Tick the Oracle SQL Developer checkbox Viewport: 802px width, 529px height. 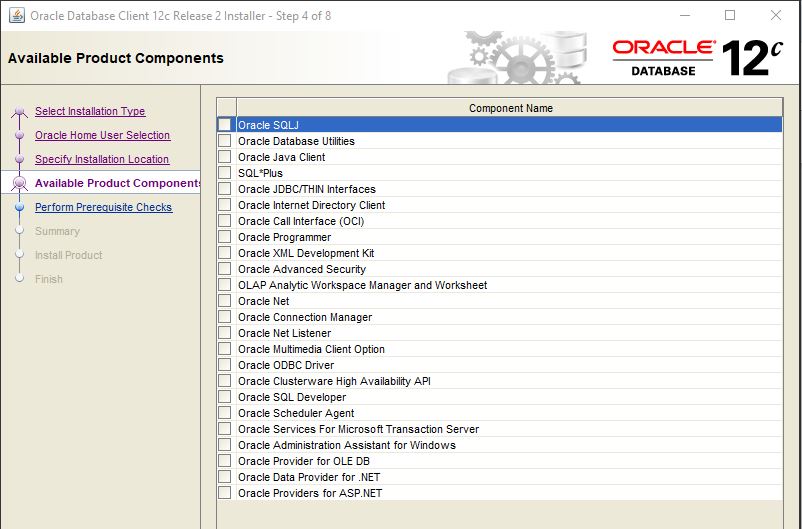click(x=225, y=396)
